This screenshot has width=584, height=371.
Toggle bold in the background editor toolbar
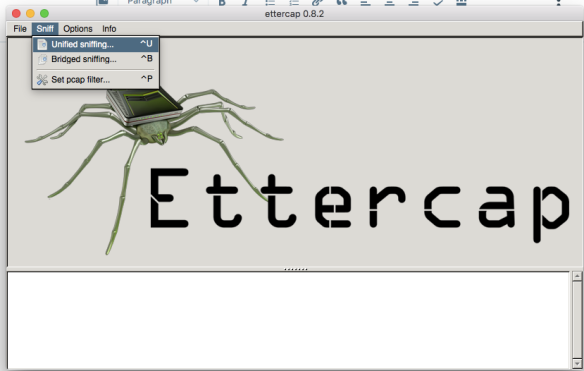point(222,3)
